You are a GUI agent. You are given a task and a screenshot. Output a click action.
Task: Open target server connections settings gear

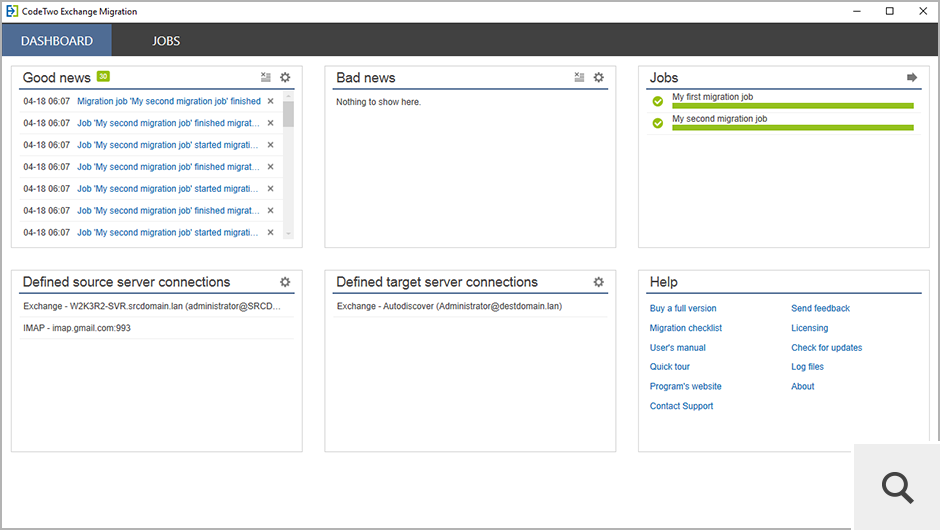click(599, 282)
